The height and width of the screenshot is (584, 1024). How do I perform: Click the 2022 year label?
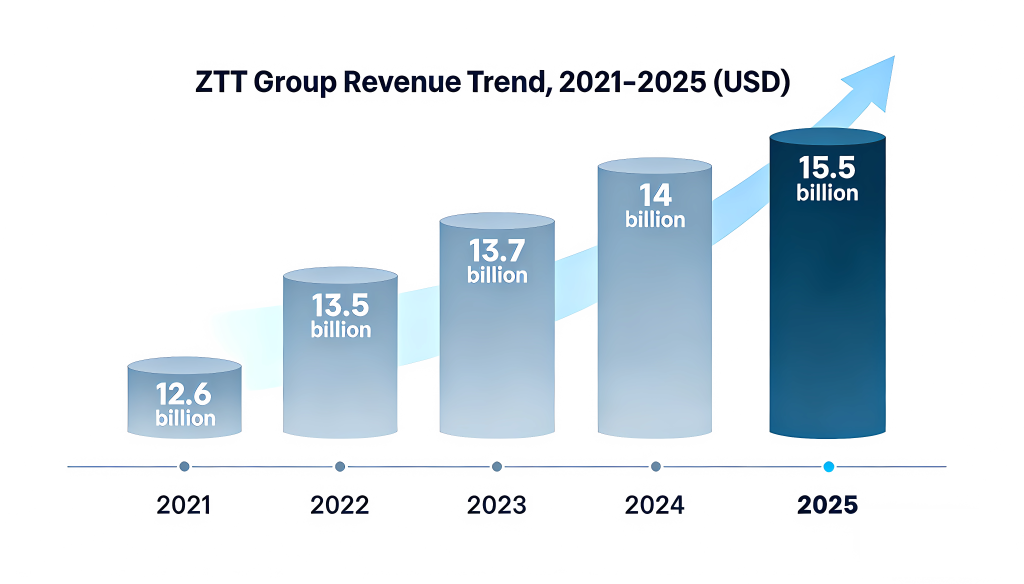pos(340,505)
